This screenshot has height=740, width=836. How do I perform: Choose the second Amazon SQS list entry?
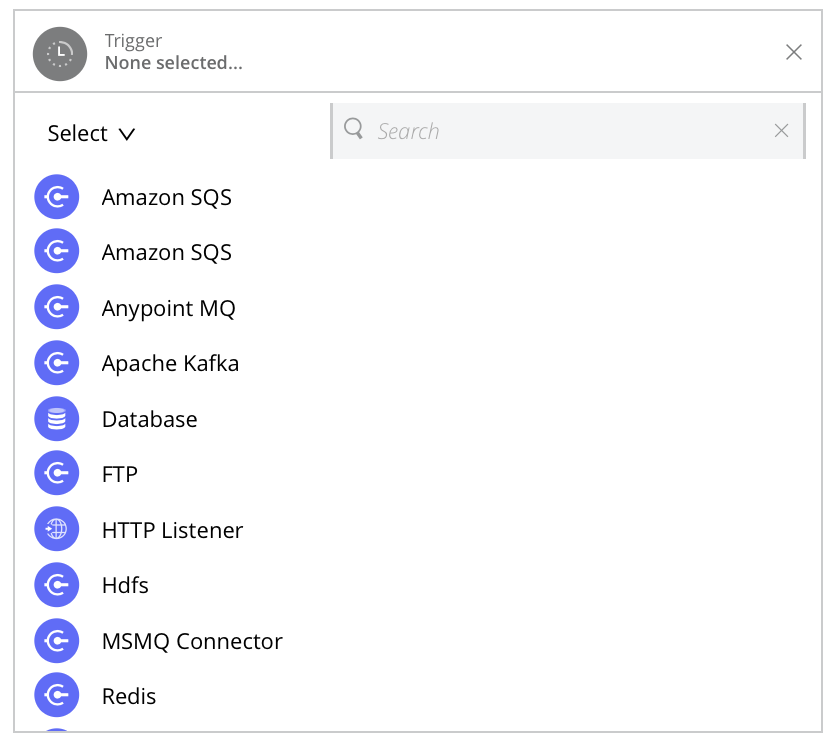tap(167, 253)
